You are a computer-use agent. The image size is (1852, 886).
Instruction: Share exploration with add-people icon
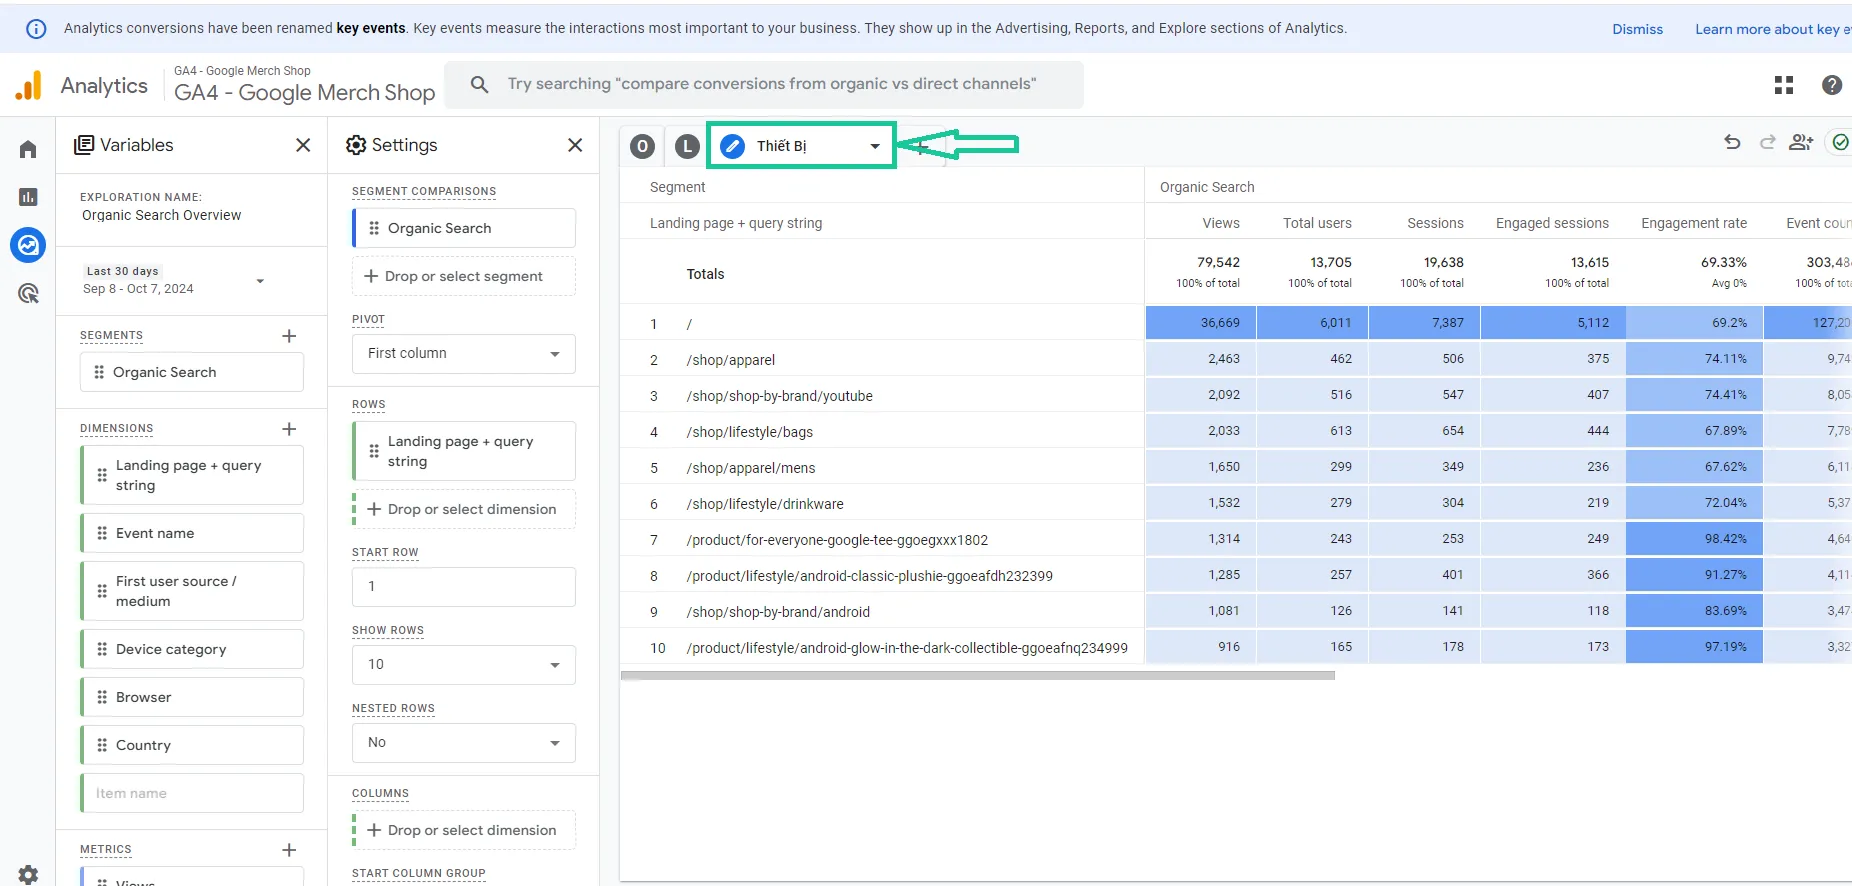(x=1801, y=142)
